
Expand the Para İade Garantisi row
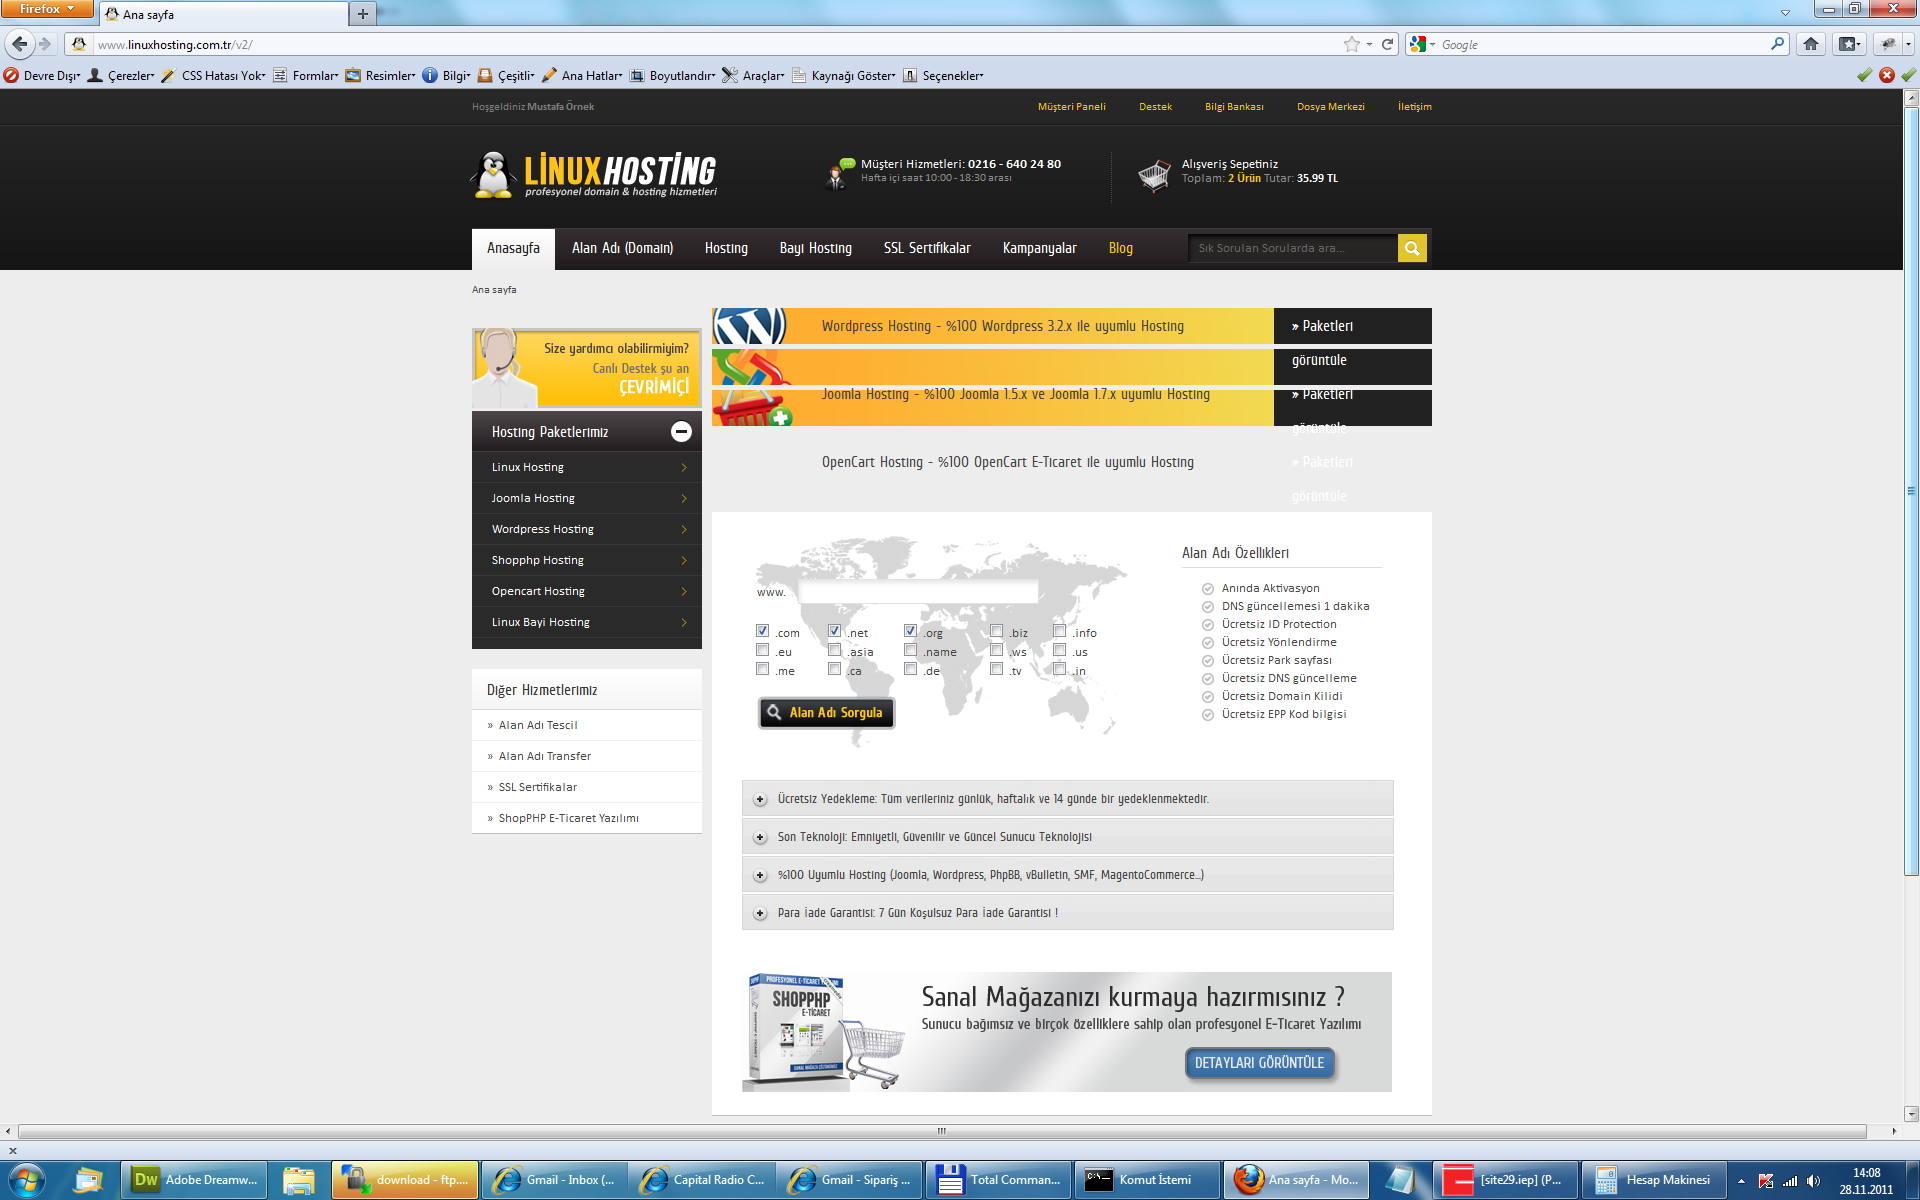(760, 913)
